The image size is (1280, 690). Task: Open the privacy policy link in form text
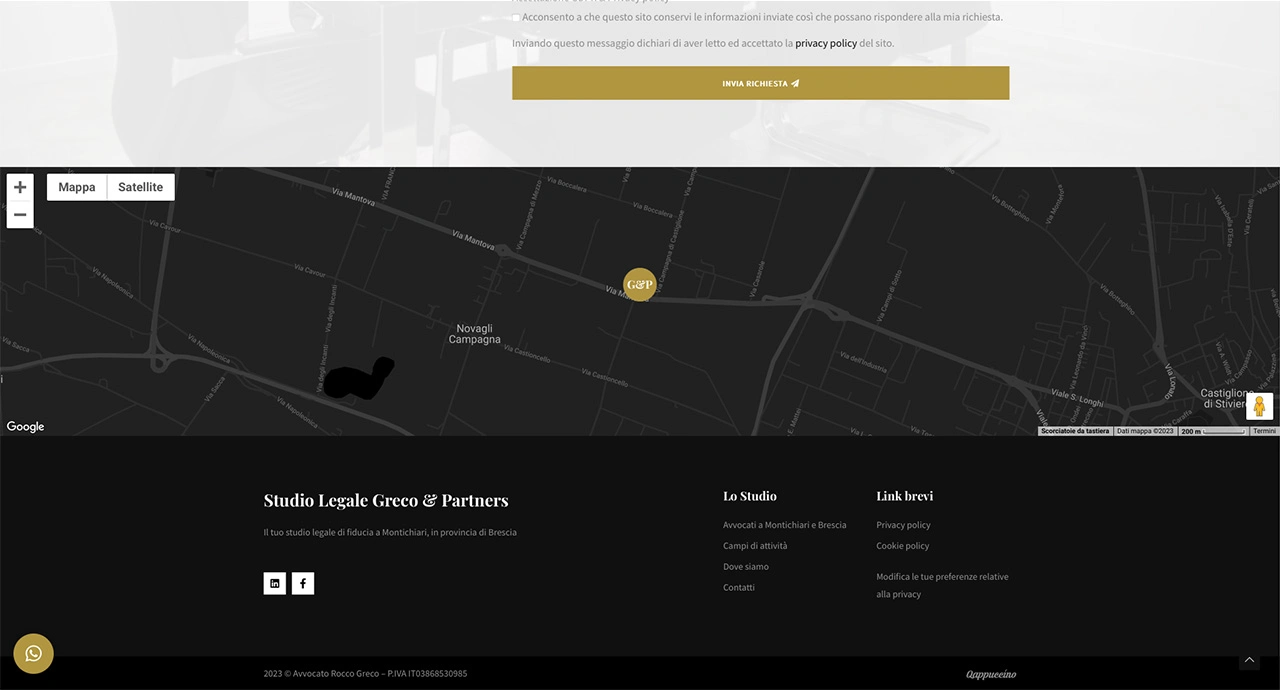coord(826,43)
